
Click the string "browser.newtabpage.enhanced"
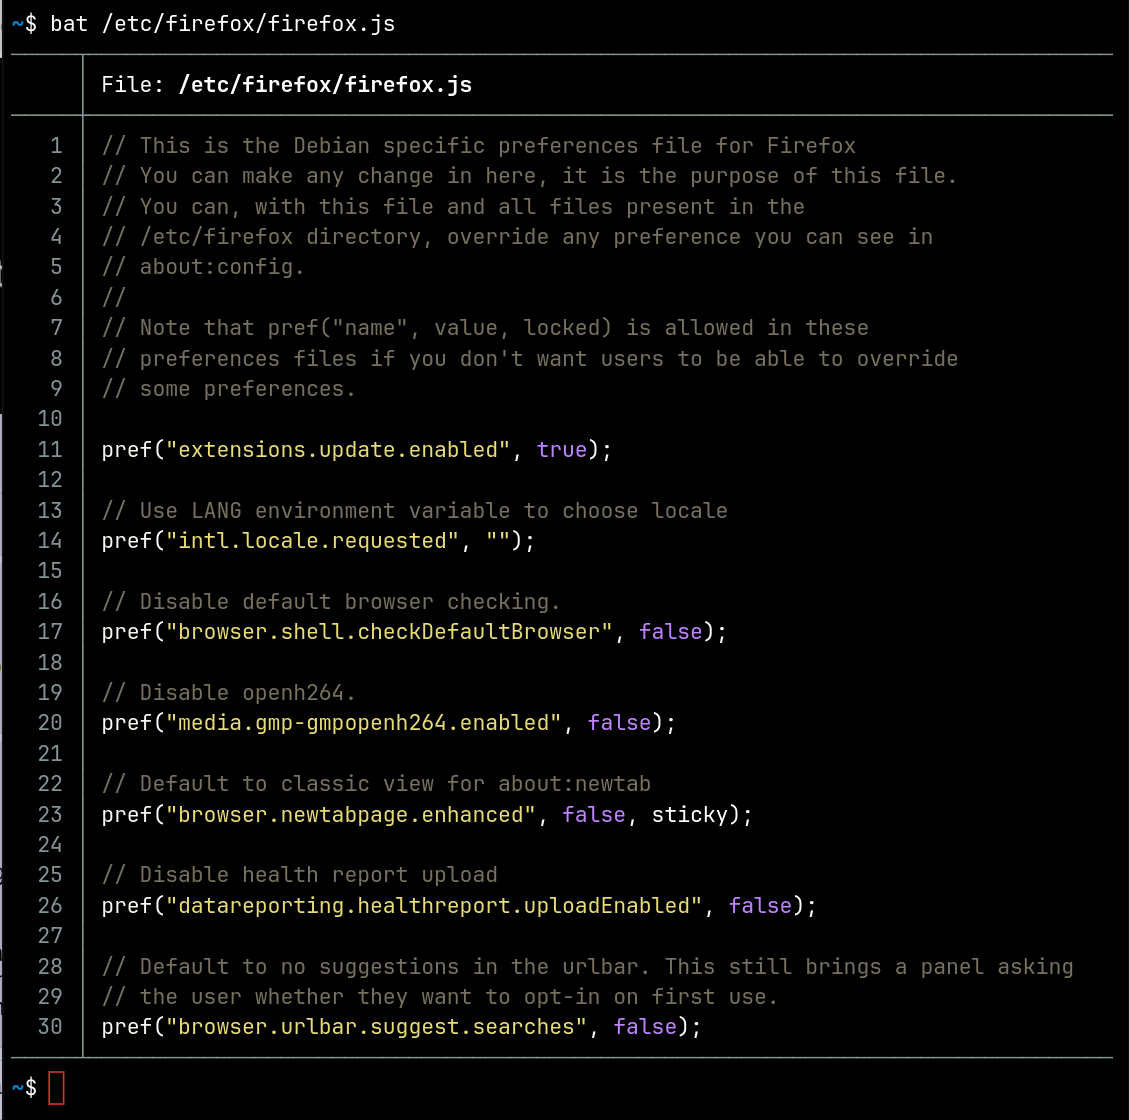[351, 815]
